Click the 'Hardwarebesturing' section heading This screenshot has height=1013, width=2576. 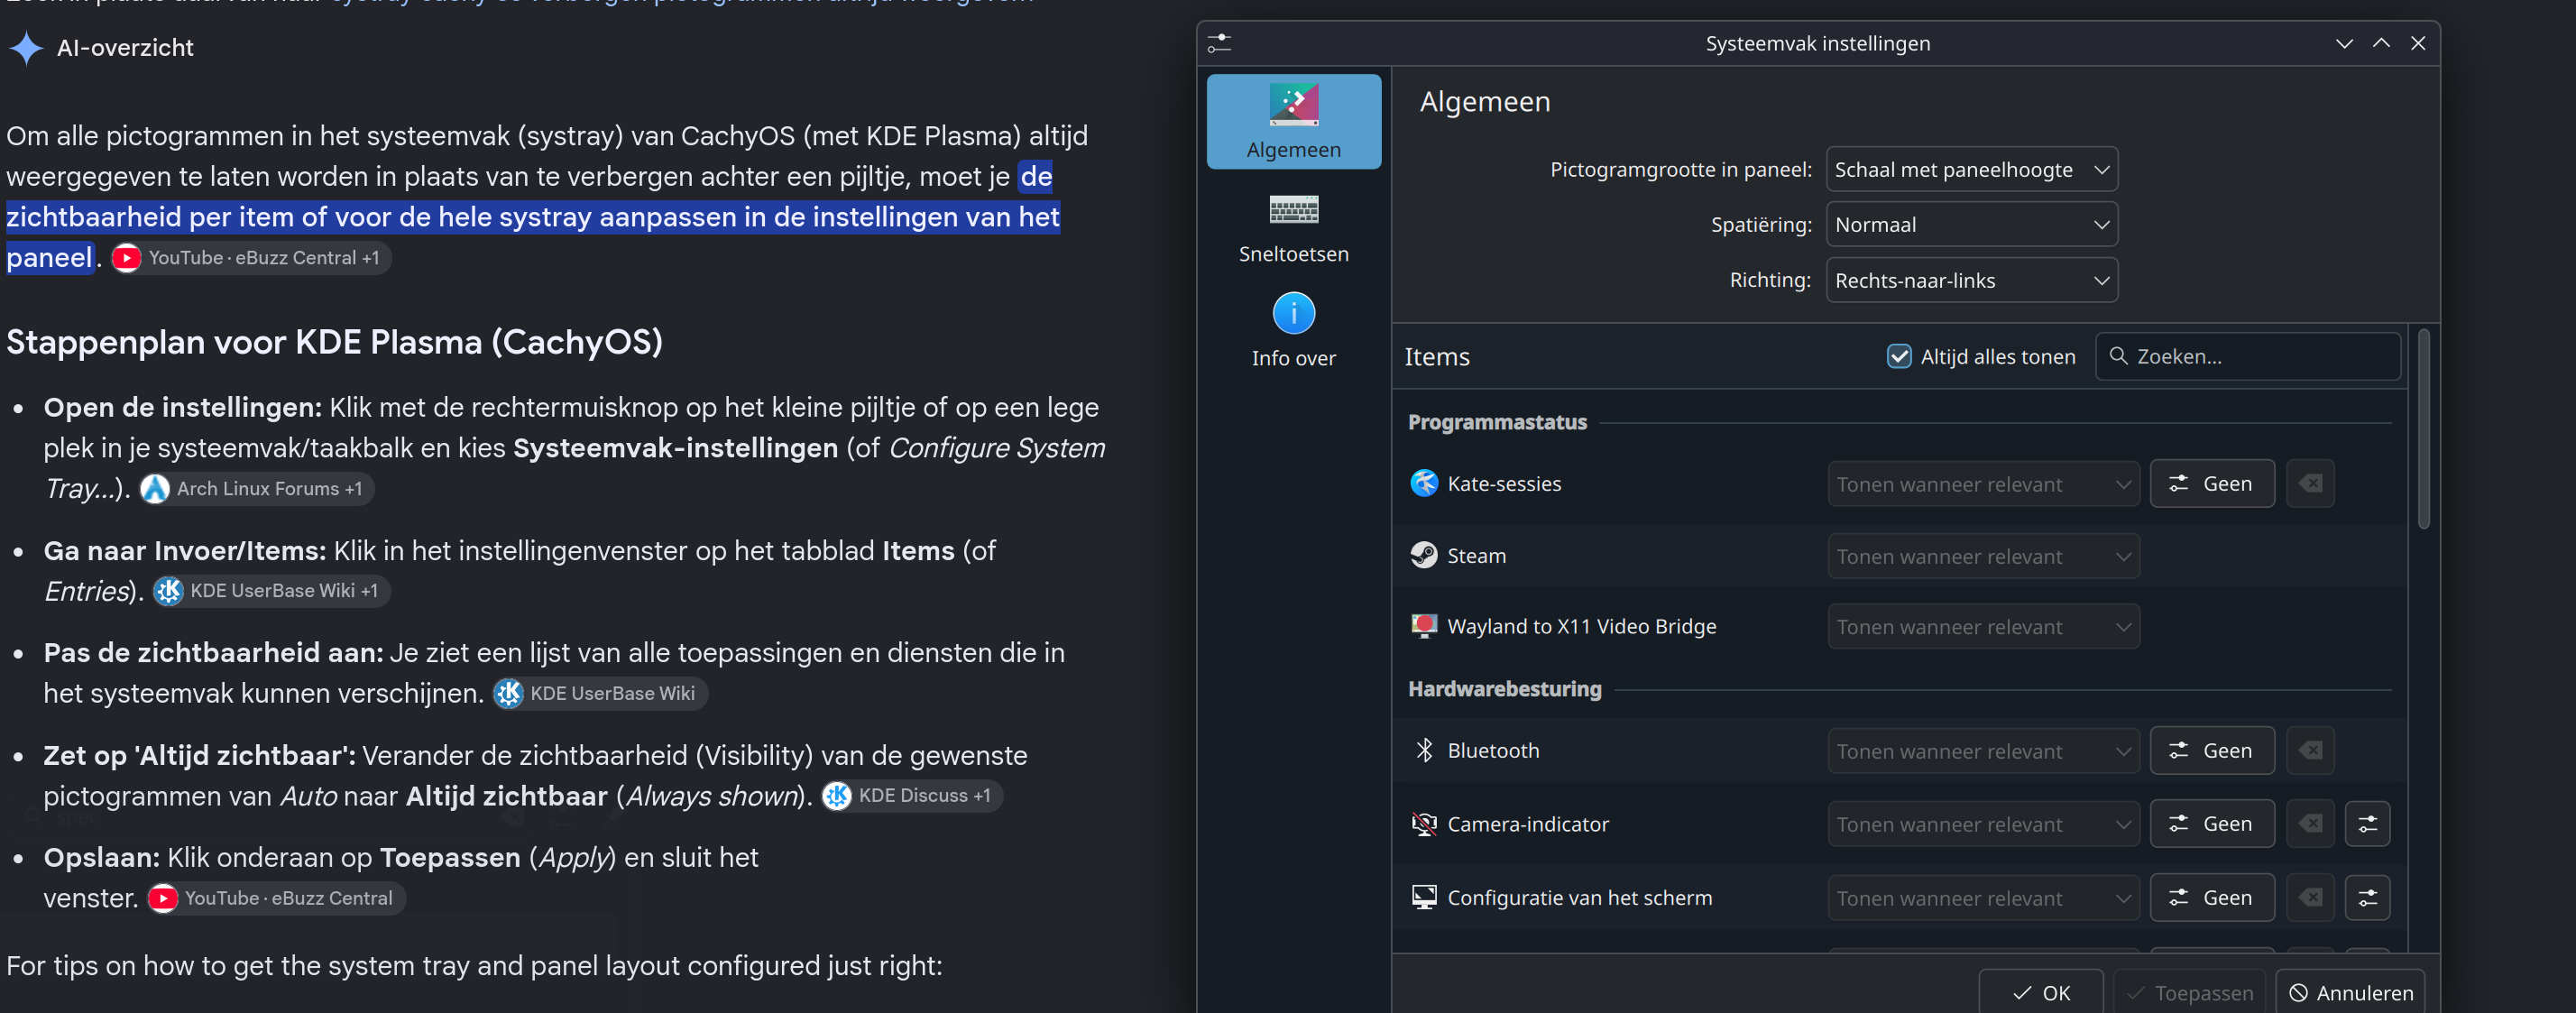coord(1504,689)
